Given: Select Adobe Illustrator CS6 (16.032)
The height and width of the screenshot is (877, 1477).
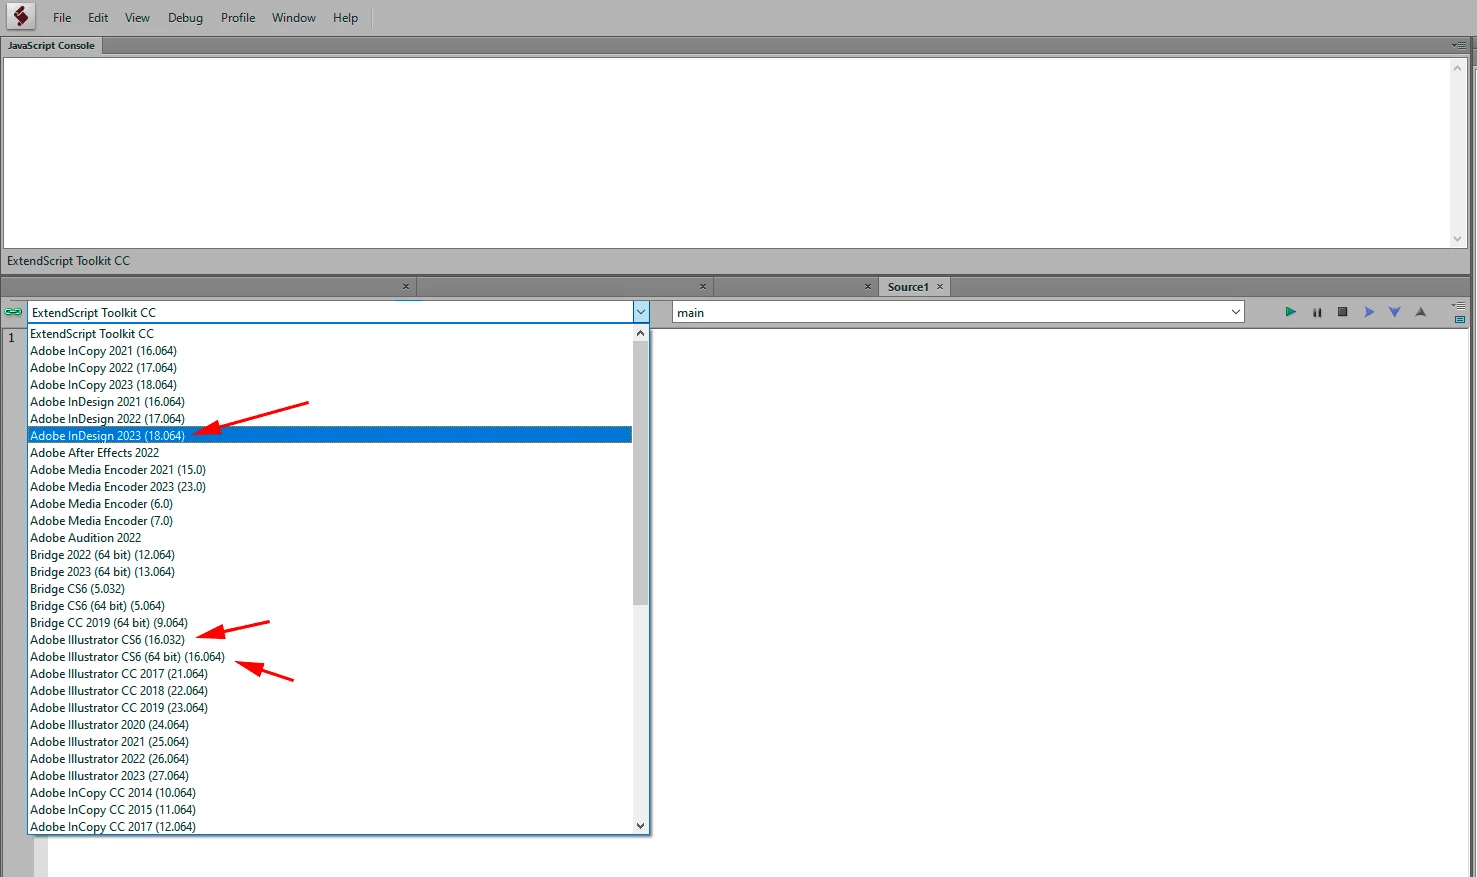Looking at the screenshot, I should 330,640.
